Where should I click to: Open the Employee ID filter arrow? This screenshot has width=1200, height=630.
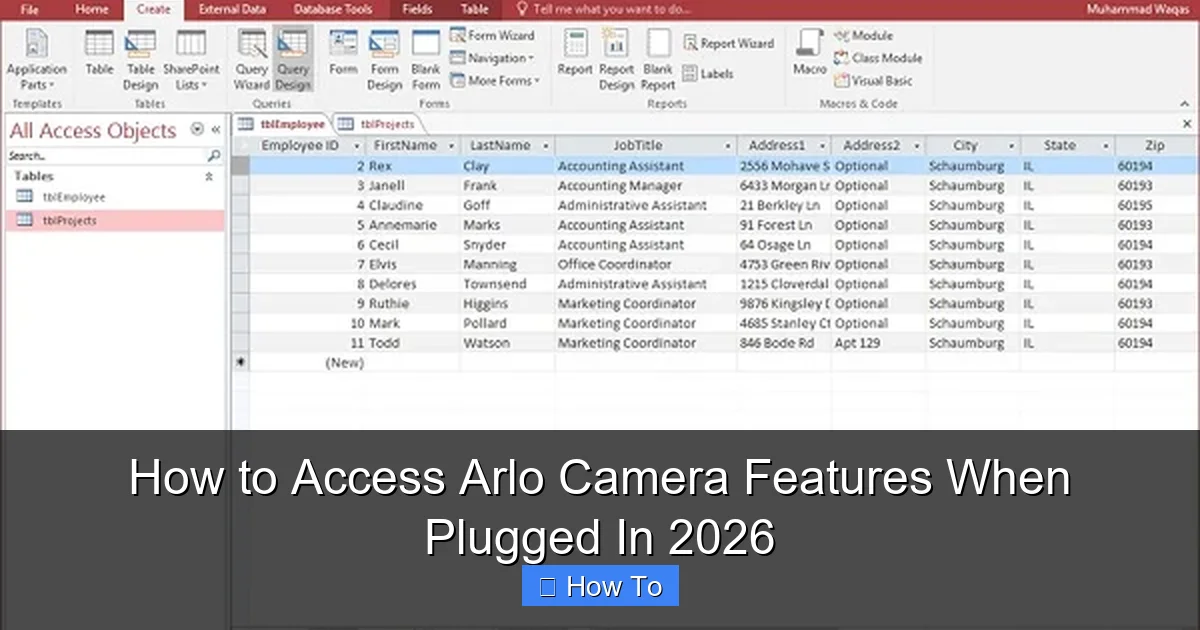click(355, 145)
